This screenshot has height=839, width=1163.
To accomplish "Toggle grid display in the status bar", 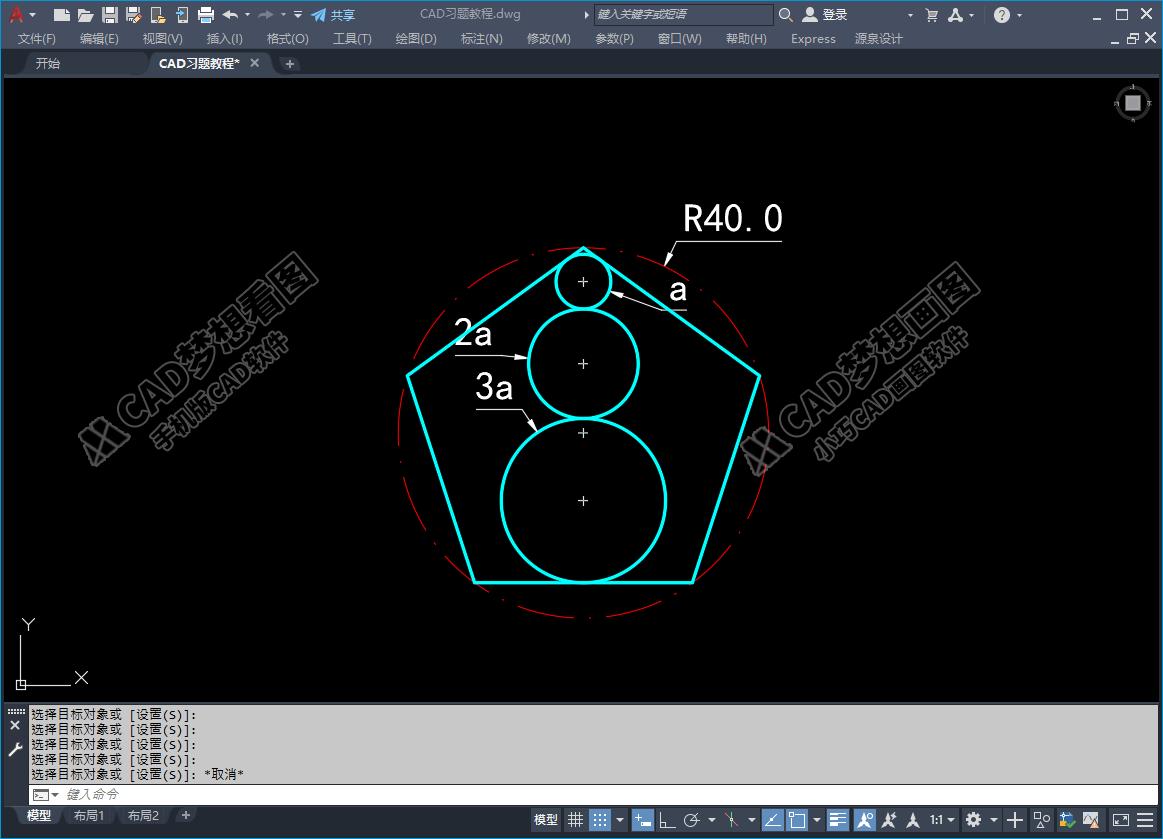I will 576,819.
